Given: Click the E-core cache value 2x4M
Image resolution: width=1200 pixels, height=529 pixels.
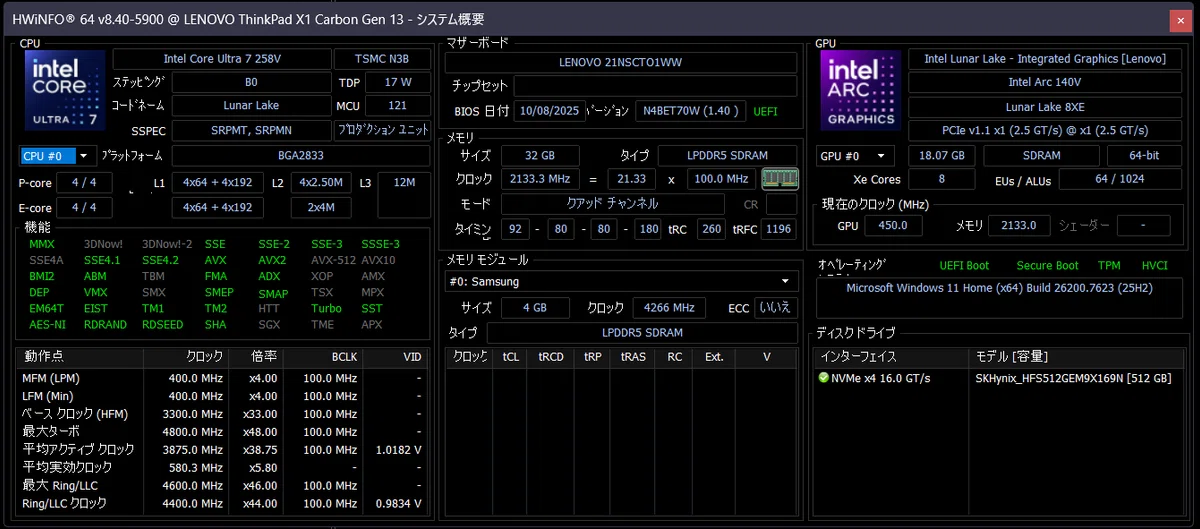Looking at the screenshot, I should [321, 207].
